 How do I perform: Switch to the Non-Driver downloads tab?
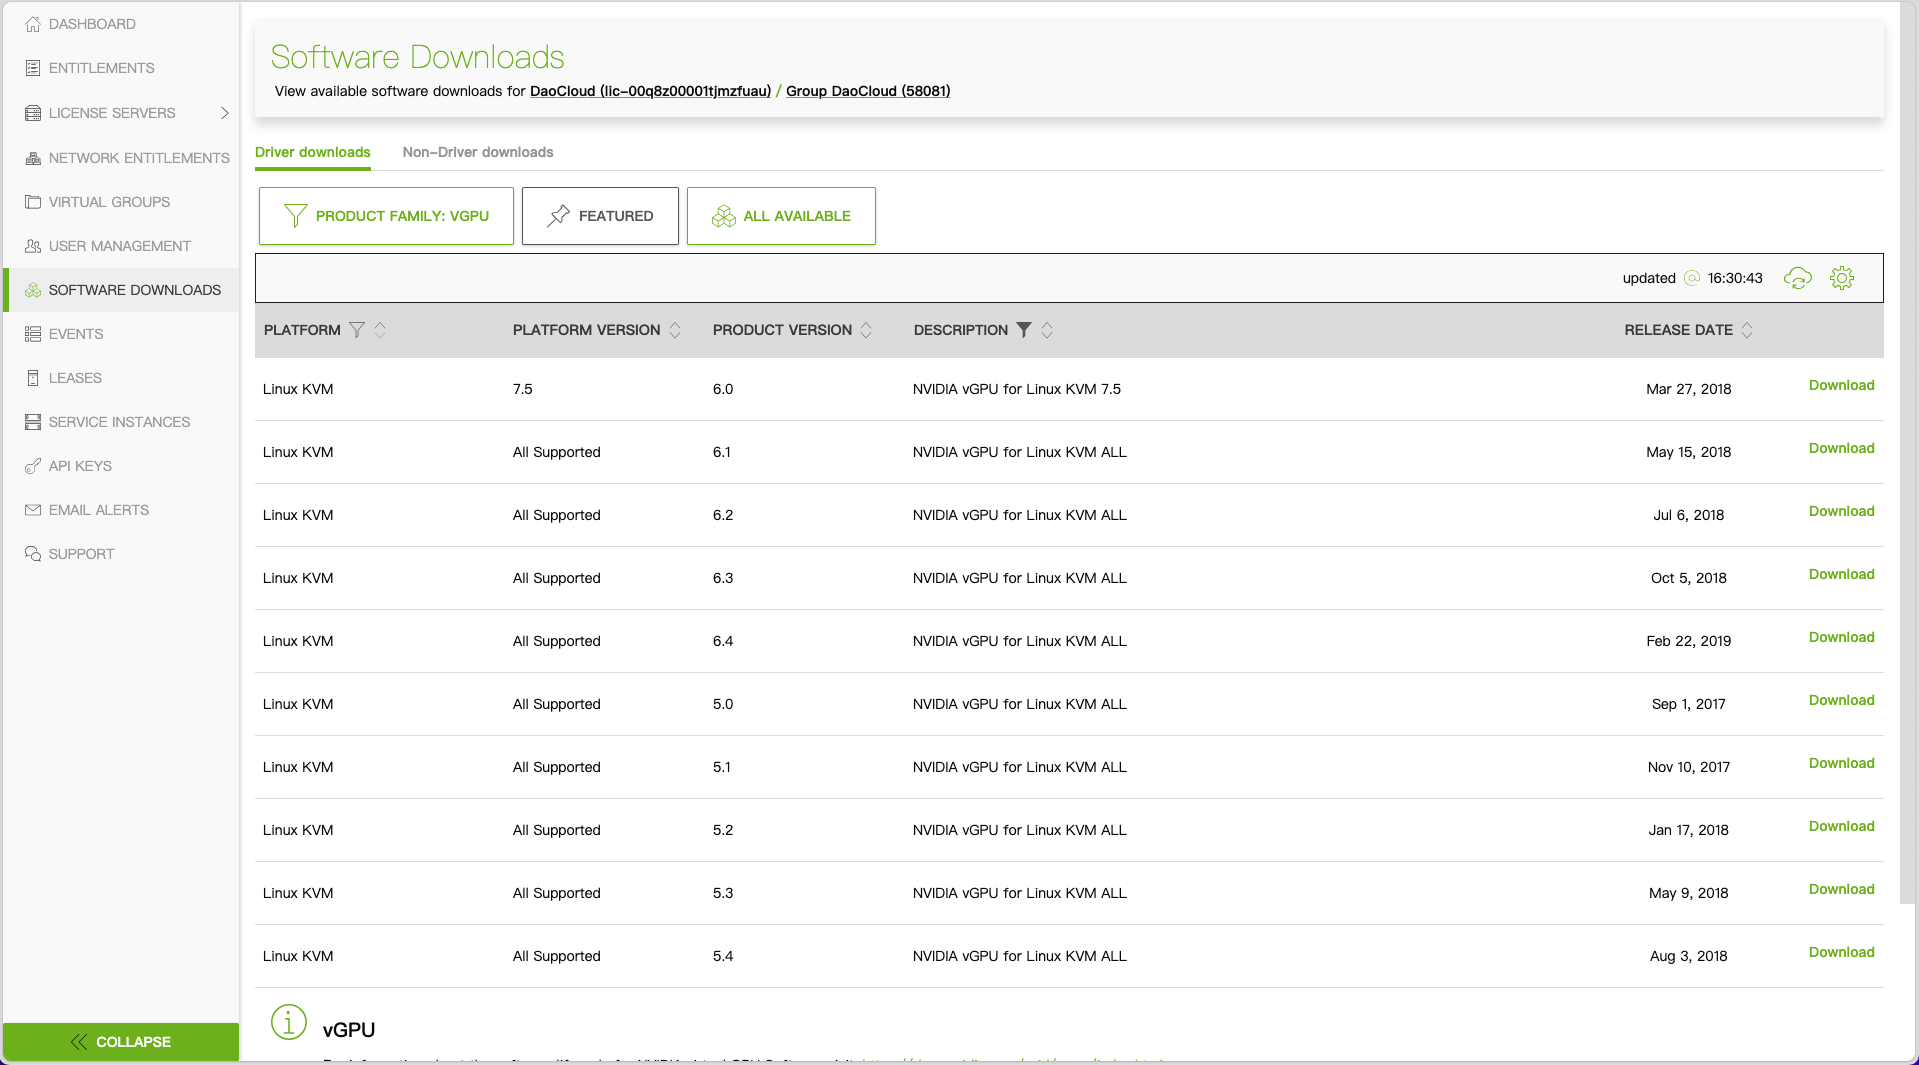coord(477,152)
